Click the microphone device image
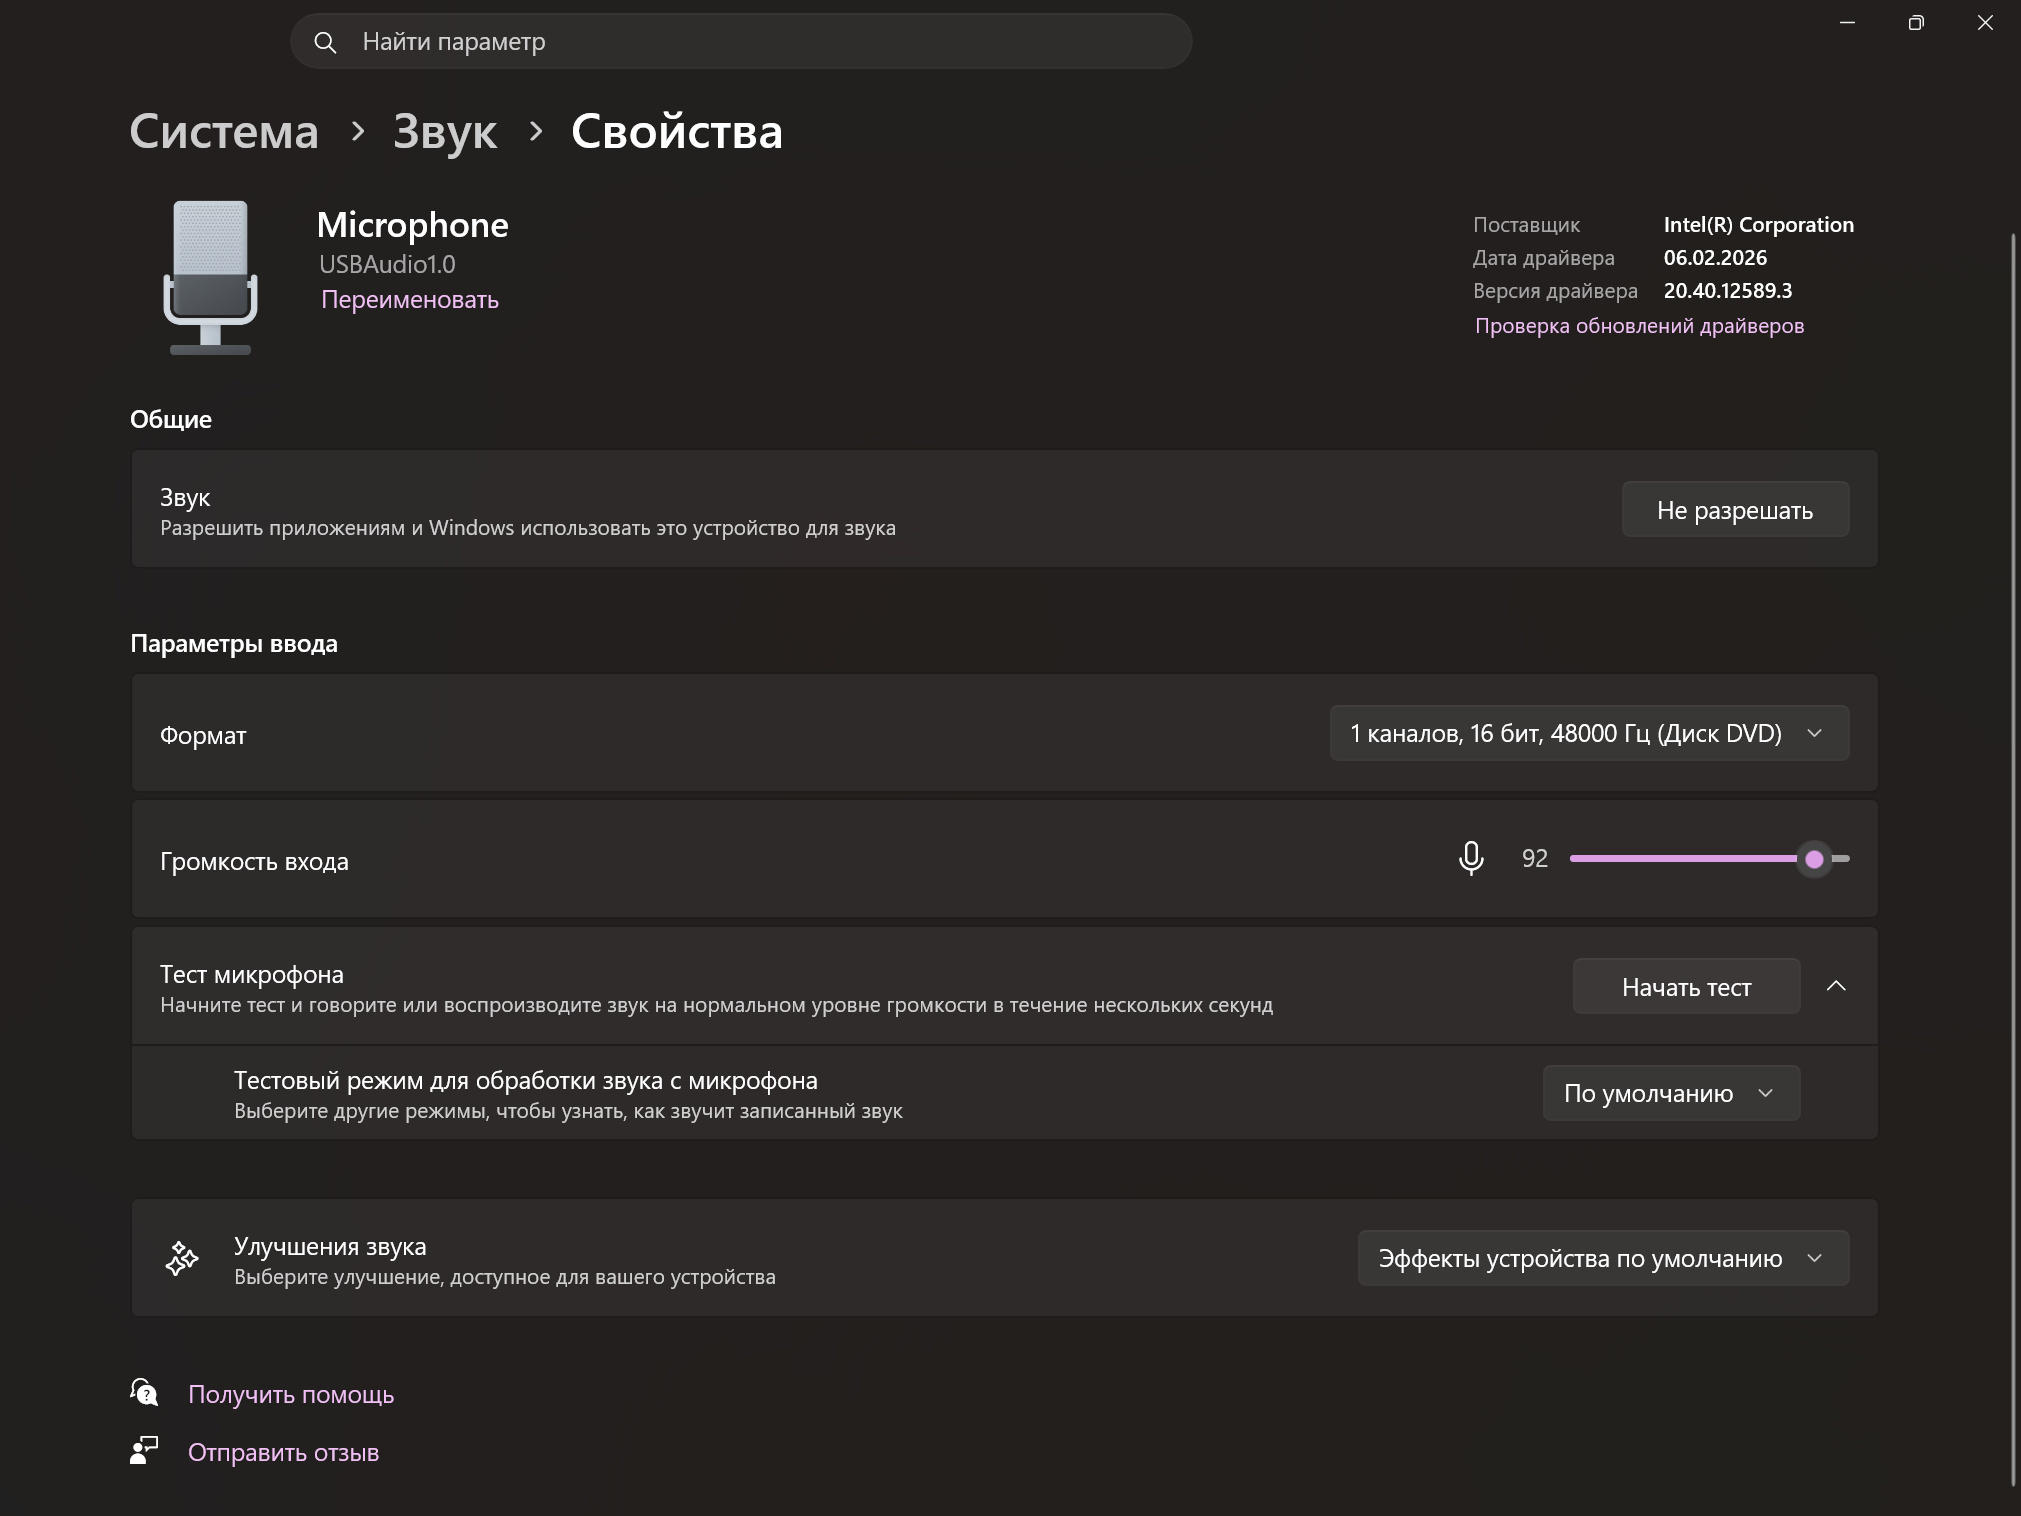 [x=210, y=278]
